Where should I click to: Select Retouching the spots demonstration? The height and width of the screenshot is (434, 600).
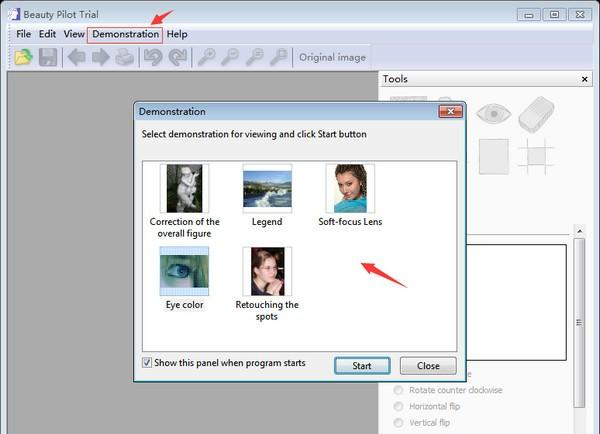(267, 284)
